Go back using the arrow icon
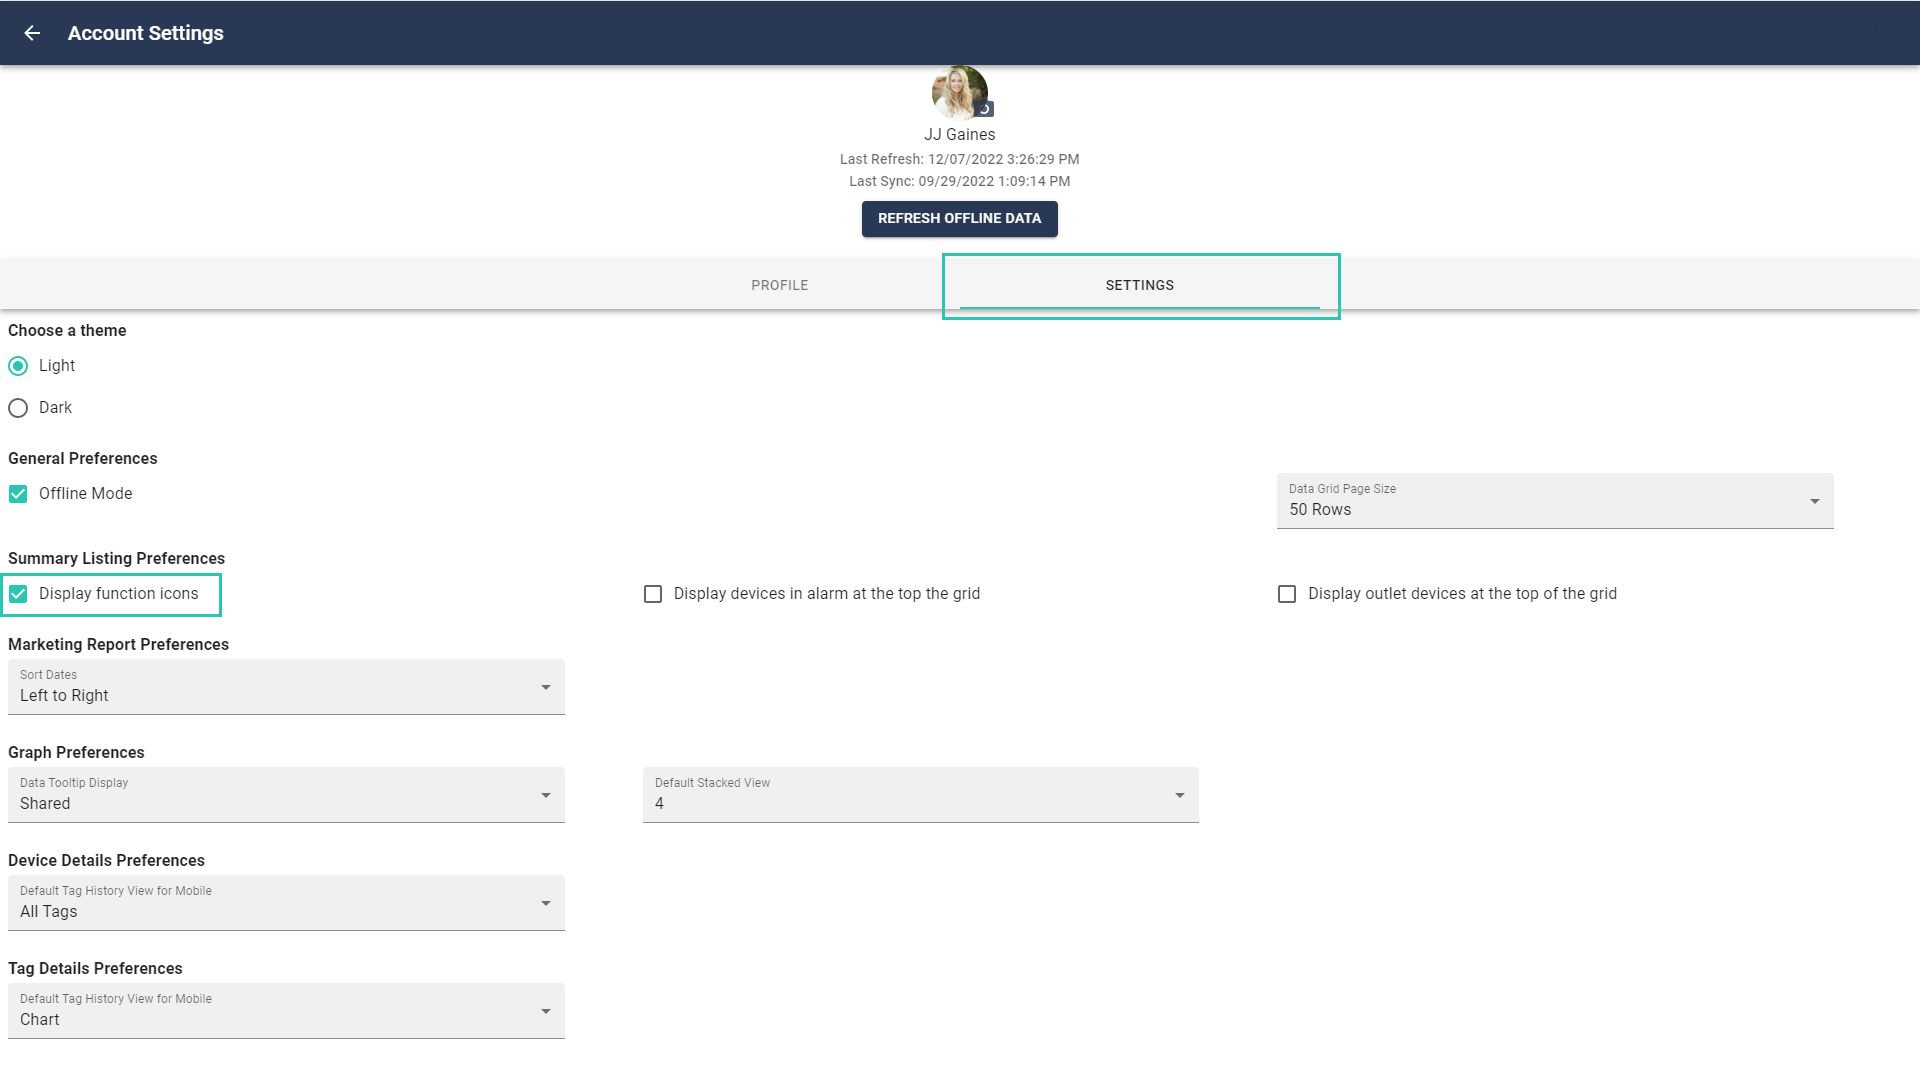The width and height of the screenshot is (1920, 1080). pyautogui.click(x=32, y=33)
